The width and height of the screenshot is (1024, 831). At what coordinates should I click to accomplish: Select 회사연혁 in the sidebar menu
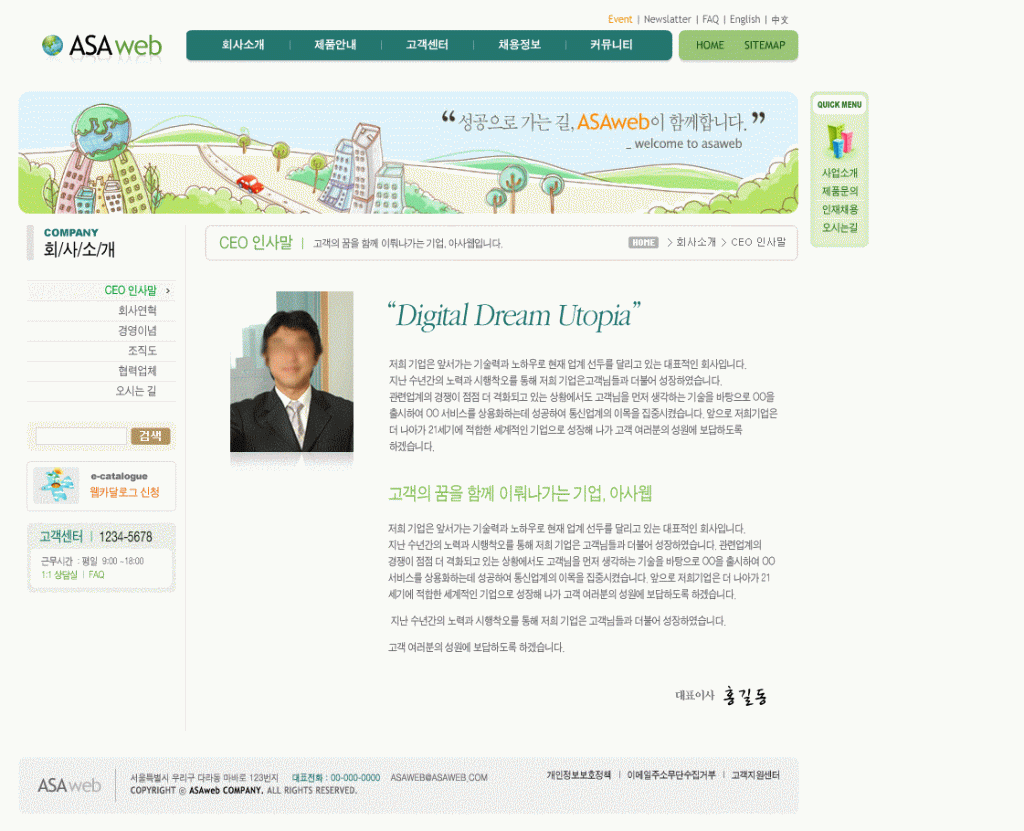(137, 311)
